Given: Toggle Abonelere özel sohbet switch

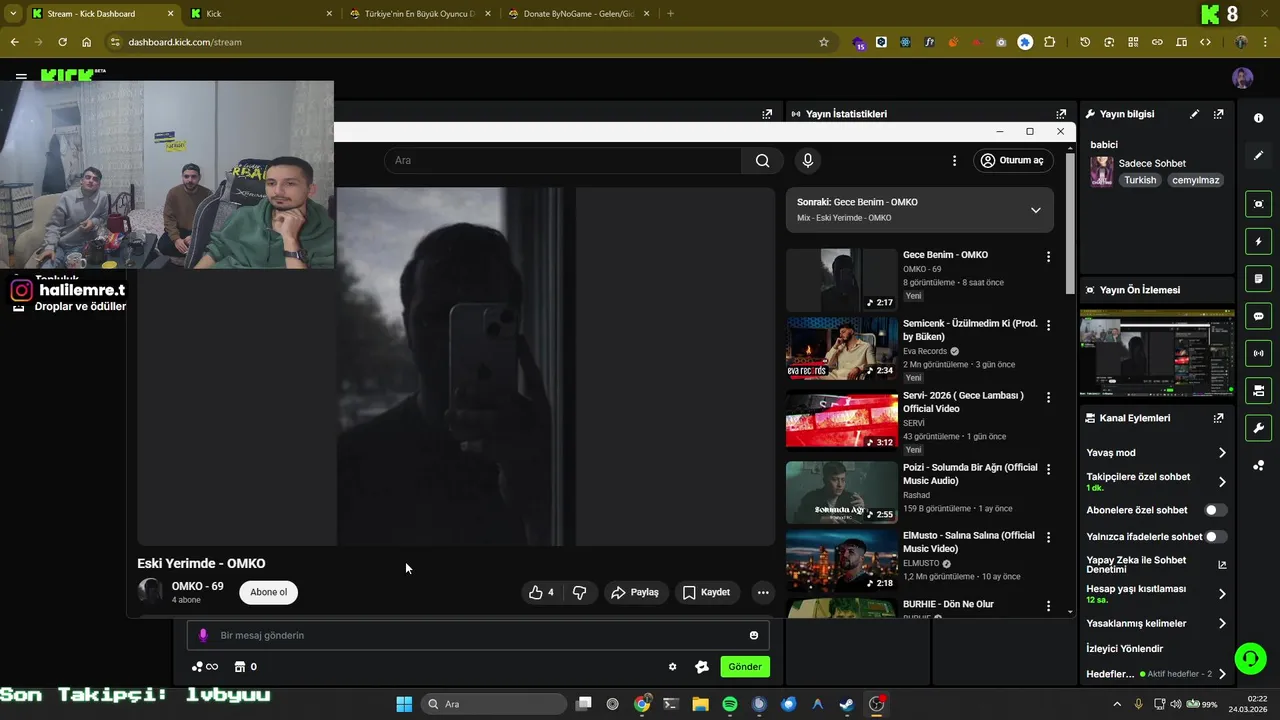Looking at the screenshot, I should 1216,510.
